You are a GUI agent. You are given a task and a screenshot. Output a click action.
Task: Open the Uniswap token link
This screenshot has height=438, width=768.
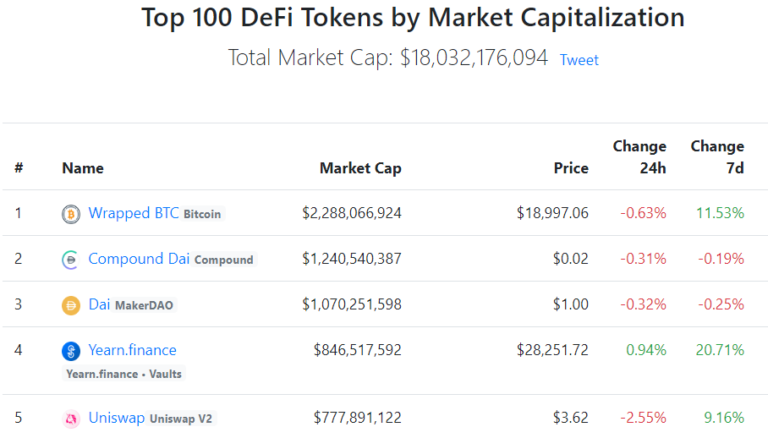(116, 418)
